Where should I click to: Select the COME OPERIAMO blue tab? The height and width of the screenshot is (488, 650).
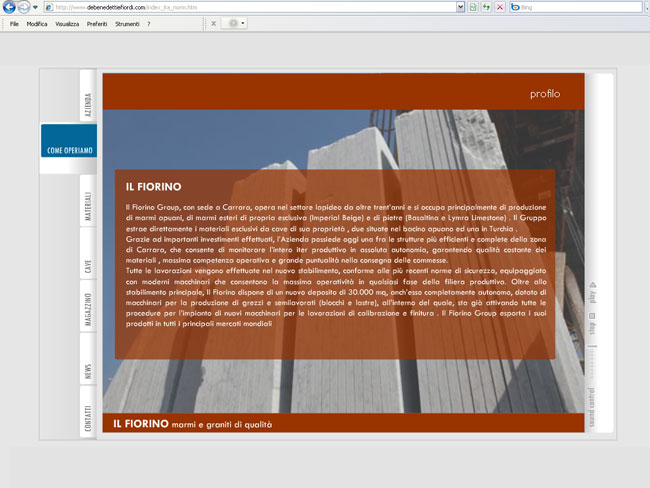point(69,141)
